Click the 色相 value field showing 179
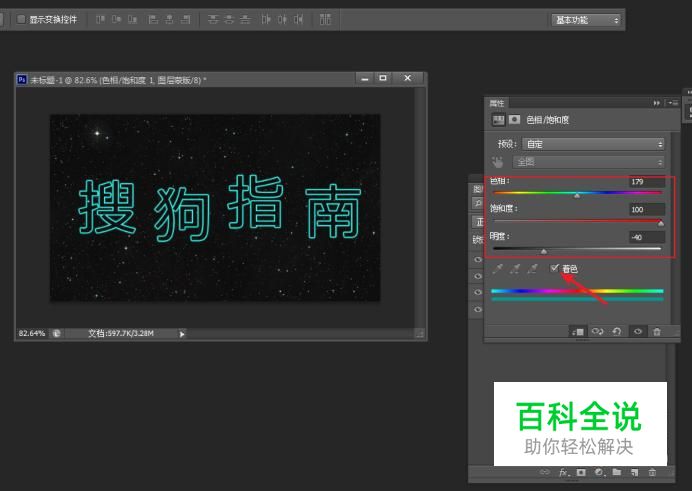 pyautogui.click(x=647, y=182)
